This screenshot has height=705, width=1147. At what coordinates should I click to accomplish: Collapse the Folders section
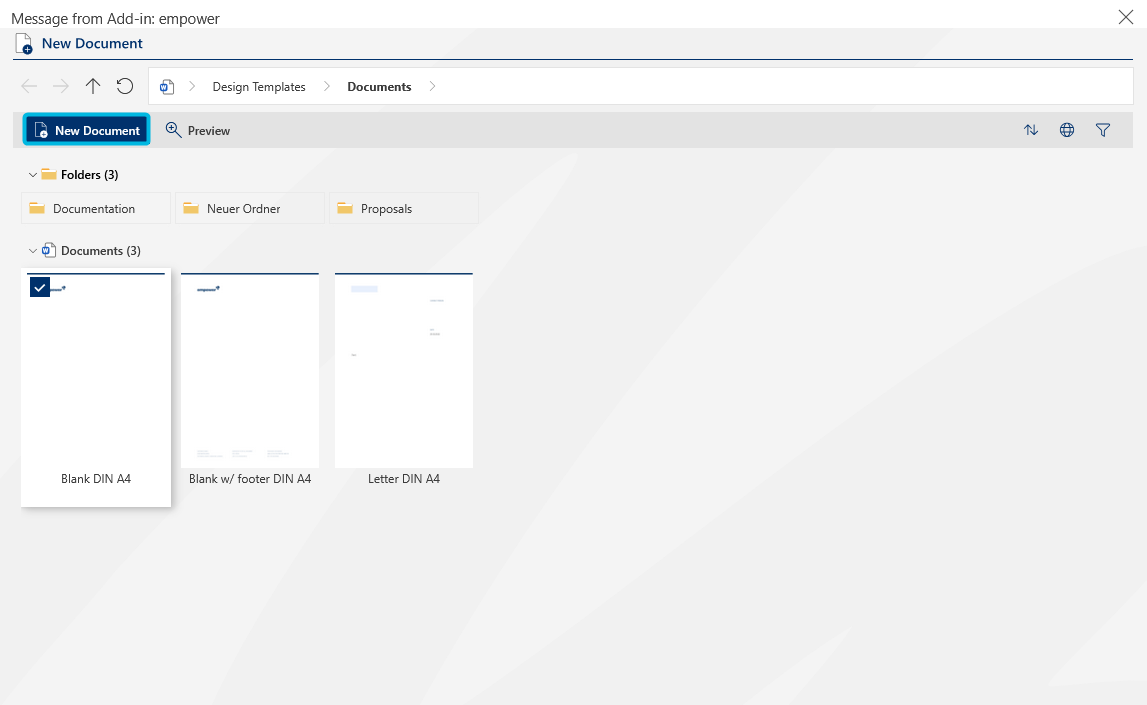(x=32, y=175)
